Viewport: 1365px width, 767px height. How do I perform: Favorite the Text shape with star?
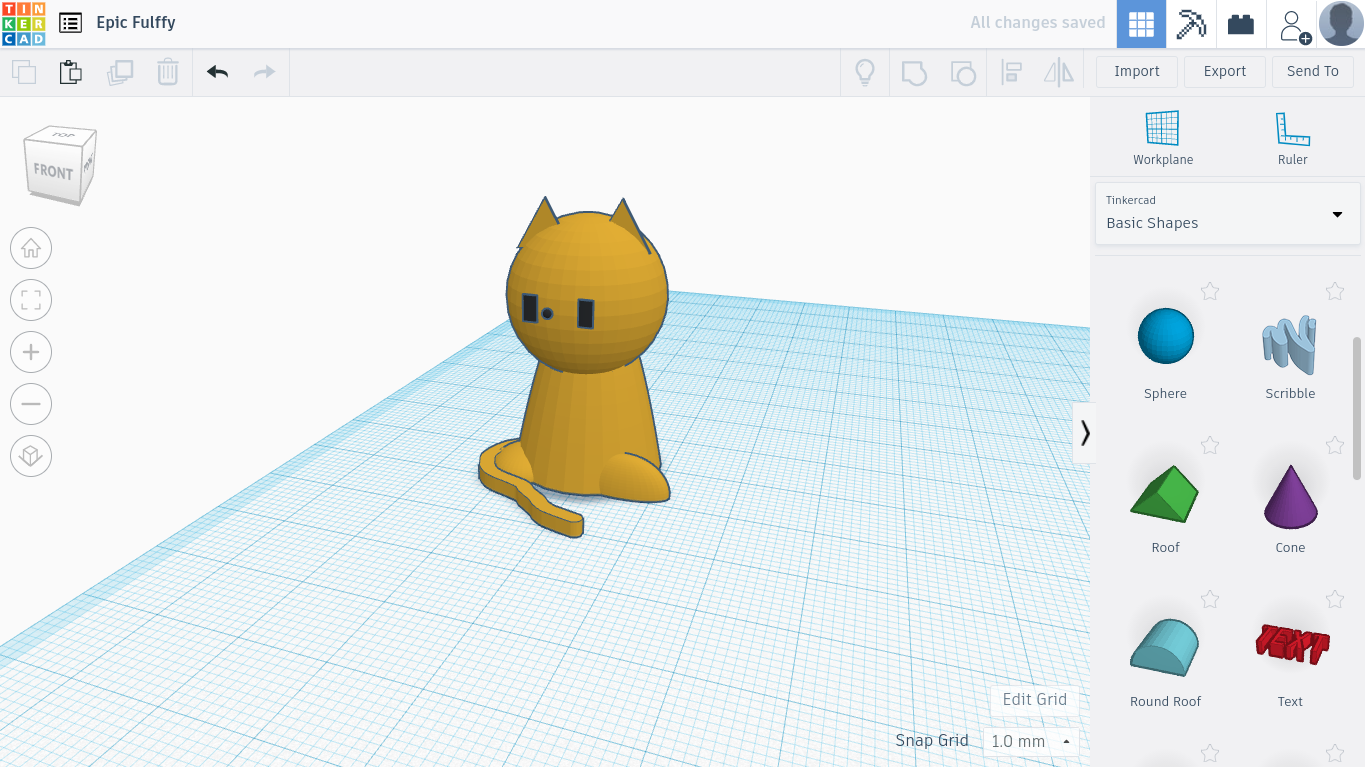tap(1334, 599)
